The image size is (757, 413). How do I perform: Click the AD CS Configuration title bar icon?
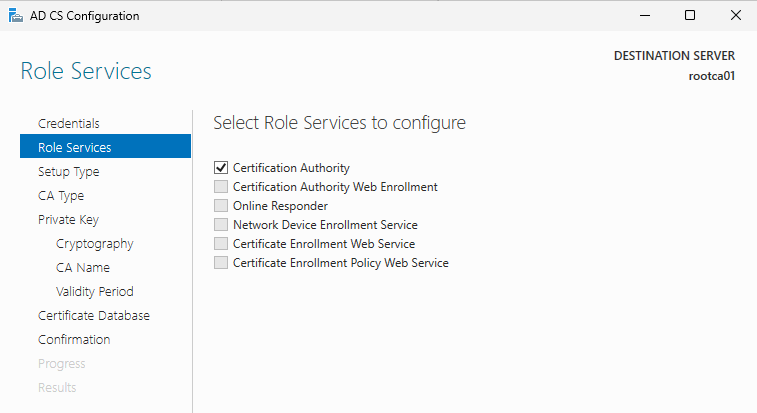[x=13, y=15]
